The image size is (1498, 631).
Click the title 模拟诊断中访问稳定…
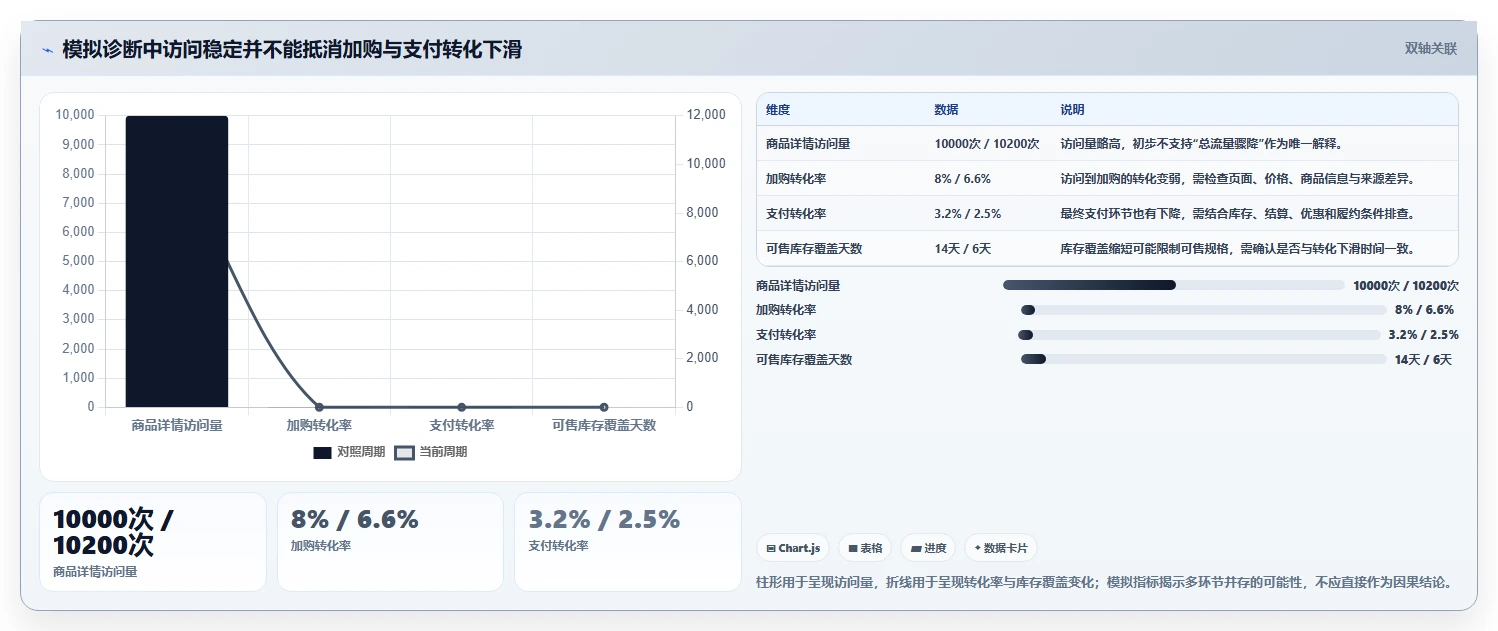point(292,50)
